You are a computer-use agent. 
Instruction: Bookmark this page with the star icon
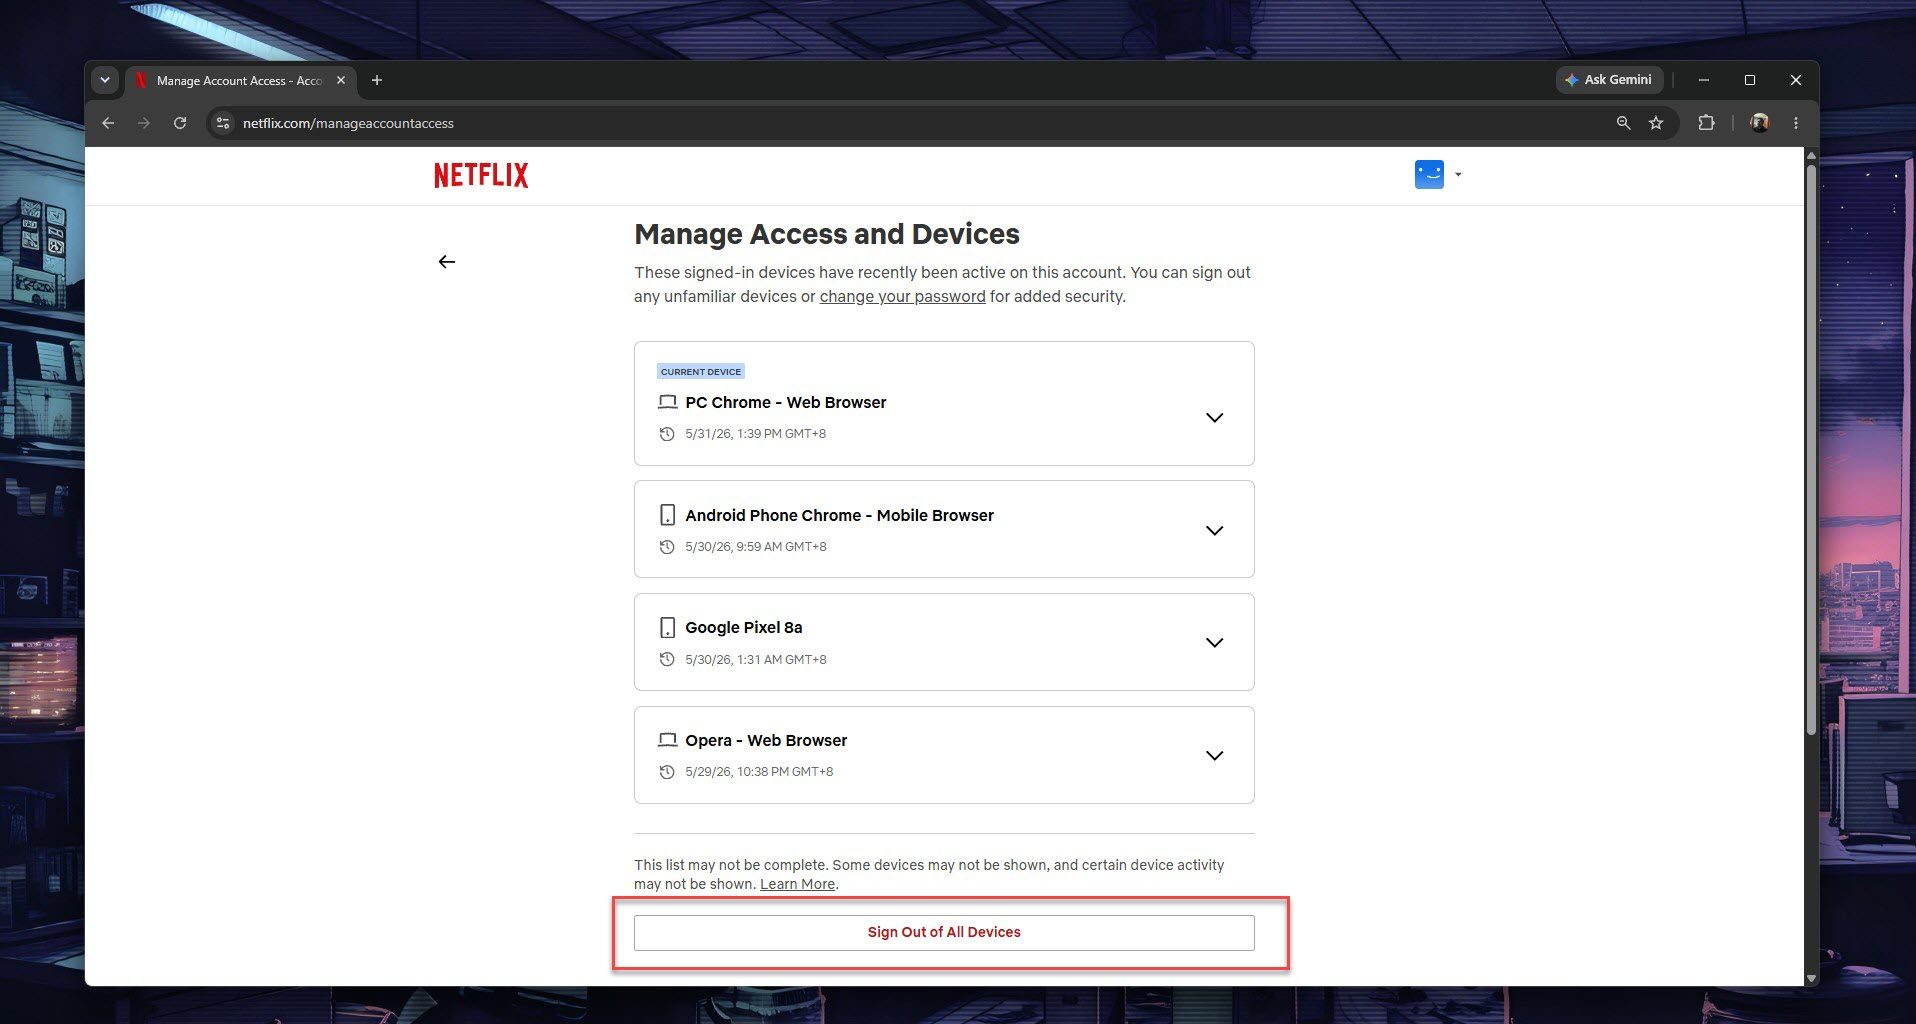coord(1656,123)
